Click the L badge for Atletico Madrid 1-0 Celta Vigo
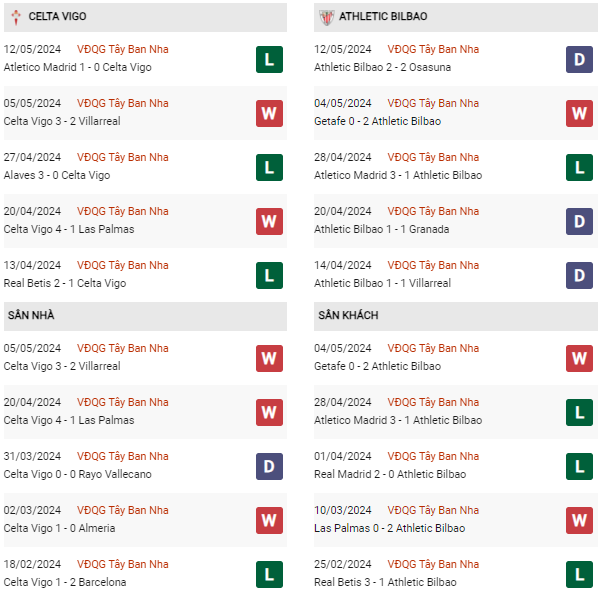 click(269, 59)
